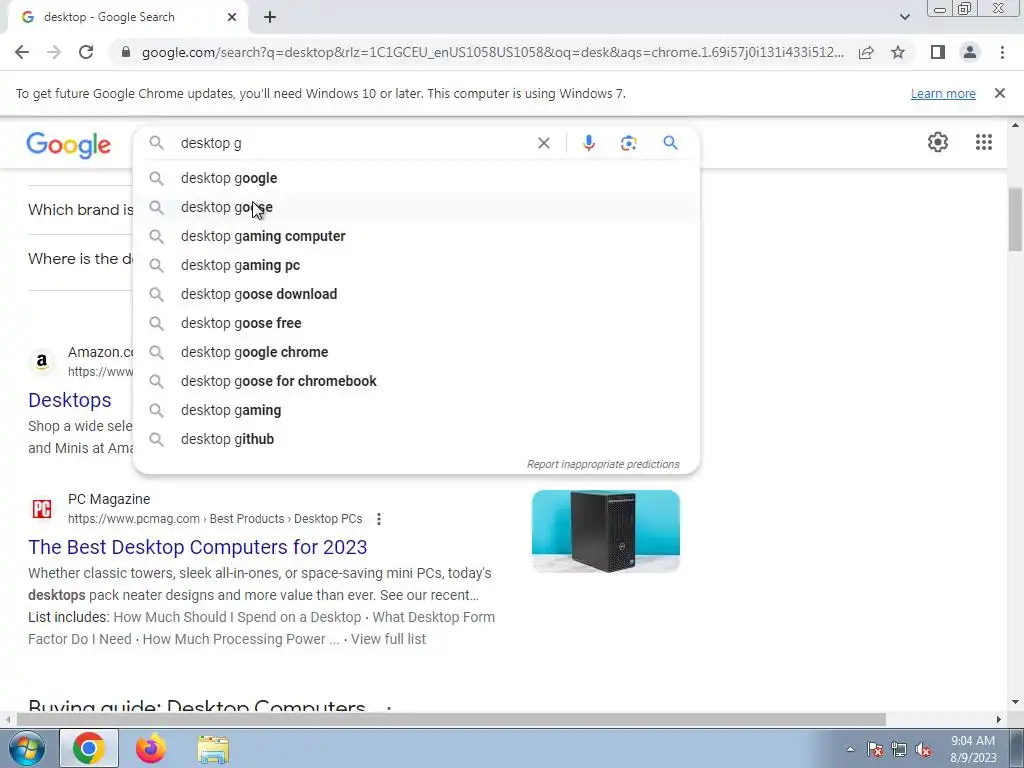Click the address bar URL
Viewport: 1024px width, 768px height.
point(492,52)
